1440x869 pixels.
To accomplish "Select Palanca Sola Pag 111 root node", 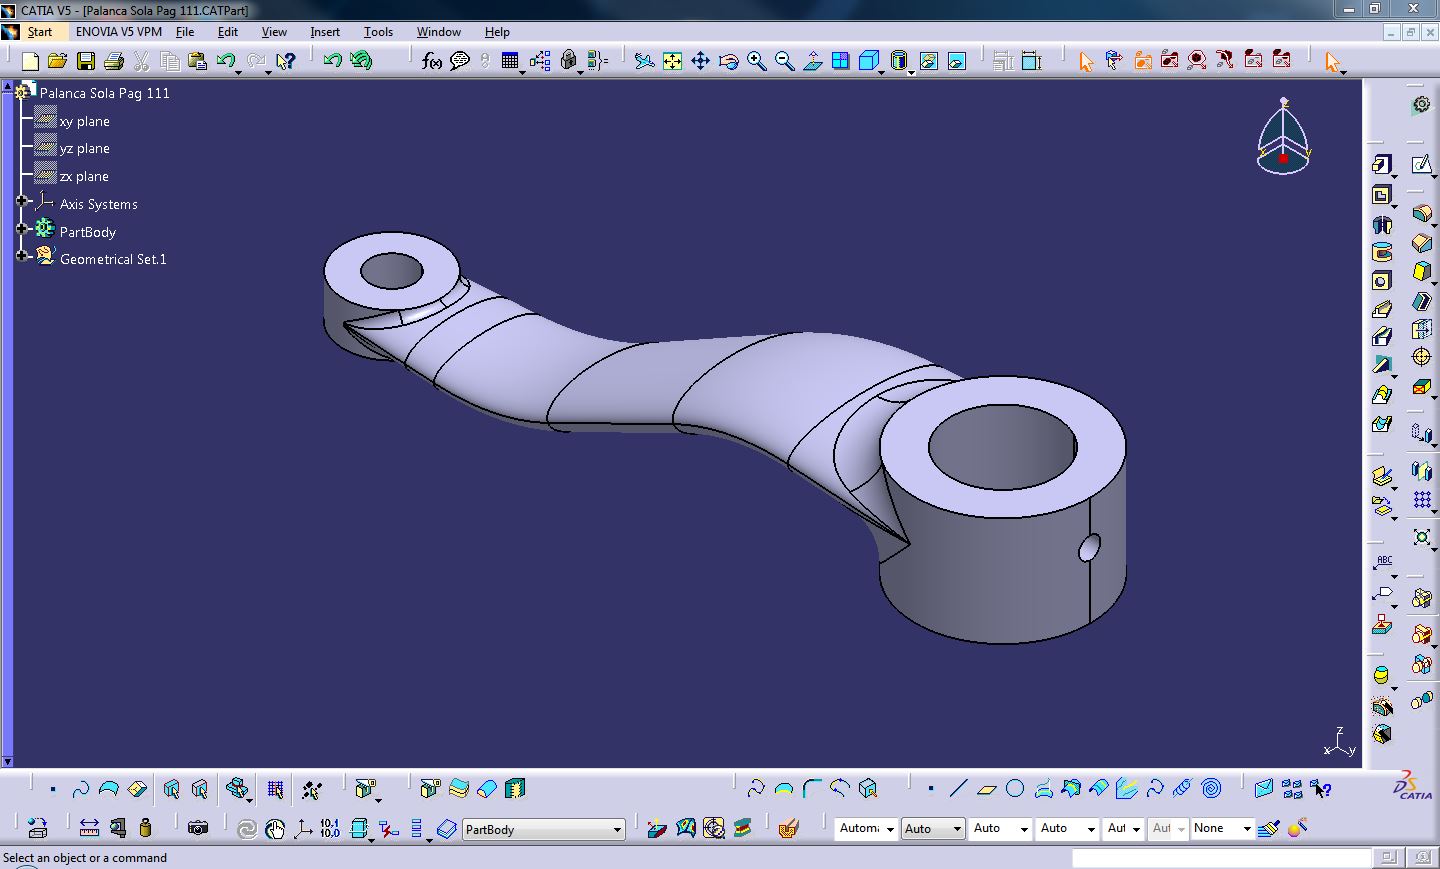I will tap(104, 93).
